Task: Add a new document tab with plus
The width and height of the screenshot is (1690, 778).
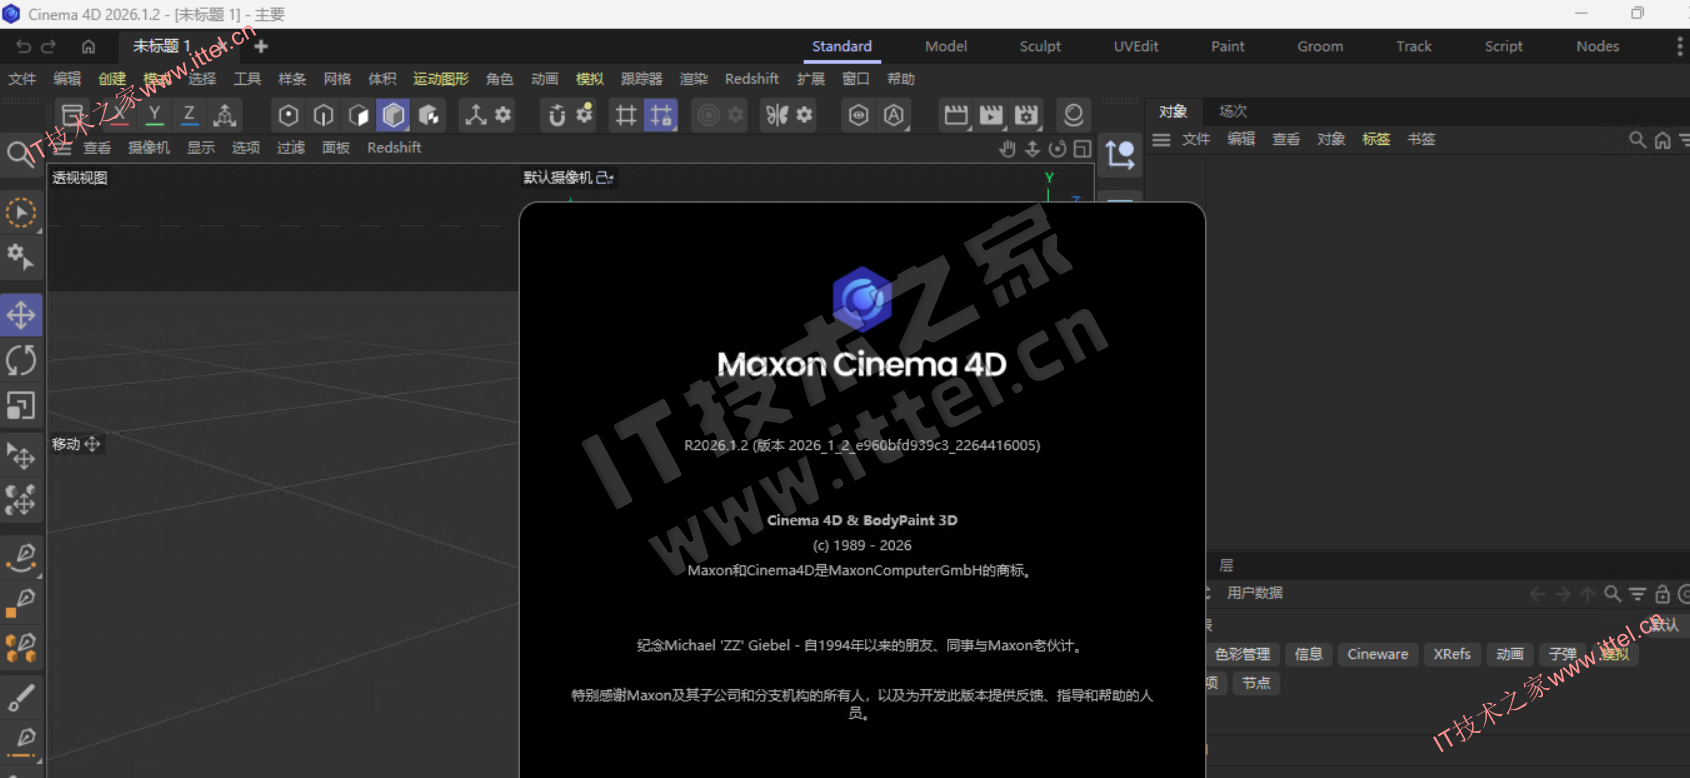Action: [x=261, y=46]
